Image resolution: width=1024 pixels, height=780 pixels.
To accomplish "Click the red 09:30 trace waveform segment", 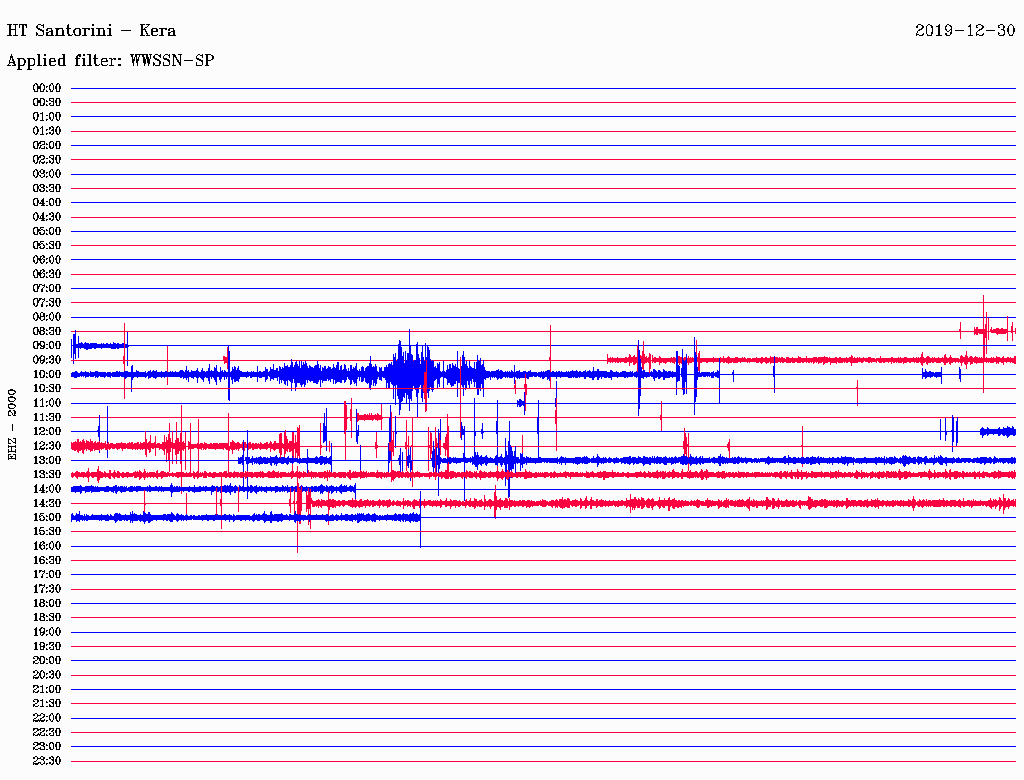I will pos(811,360).
